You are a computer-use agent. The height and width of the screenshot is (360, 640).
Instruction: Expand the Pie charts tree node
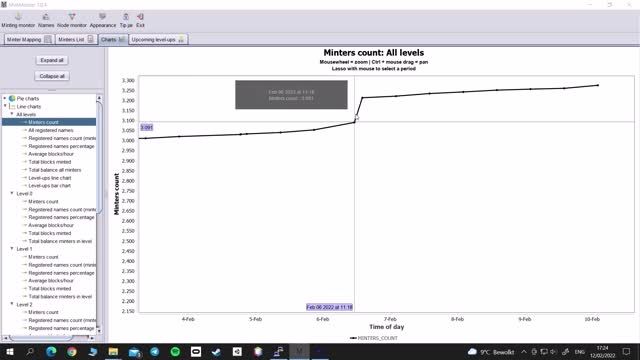(x=5, y=98)
